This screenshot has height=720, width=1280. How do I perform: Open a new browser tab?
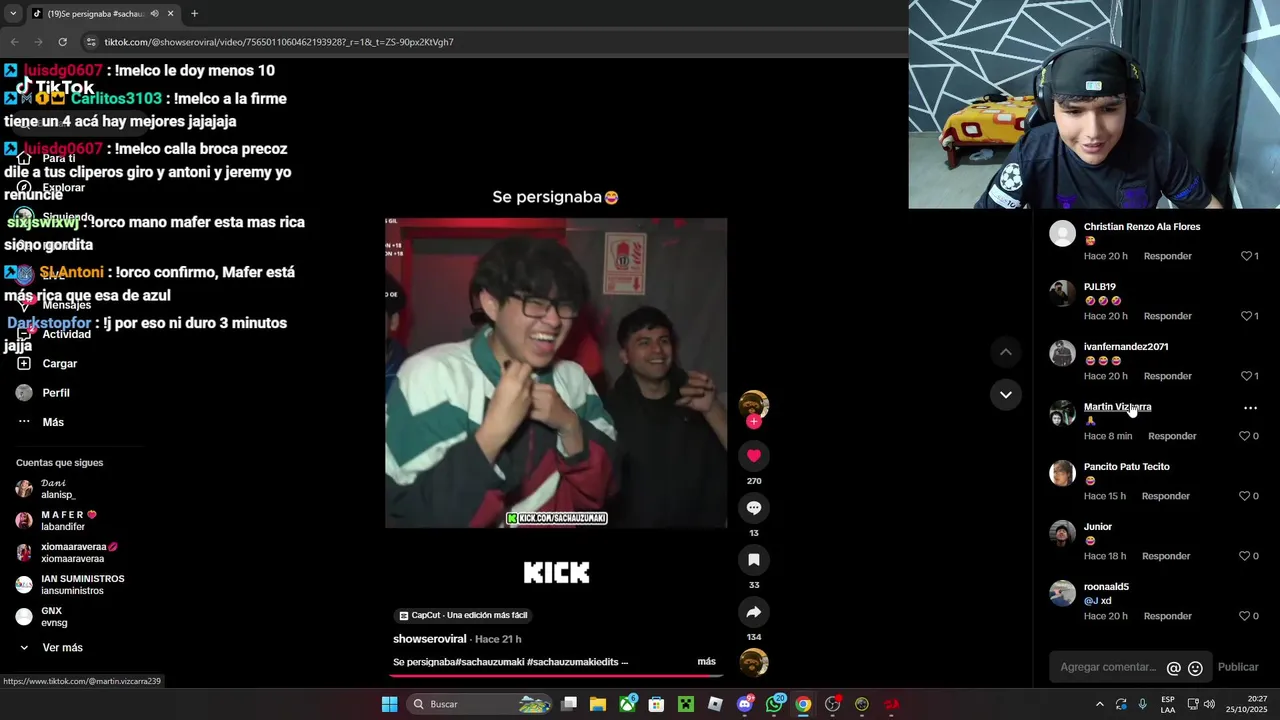coord(194,14)
